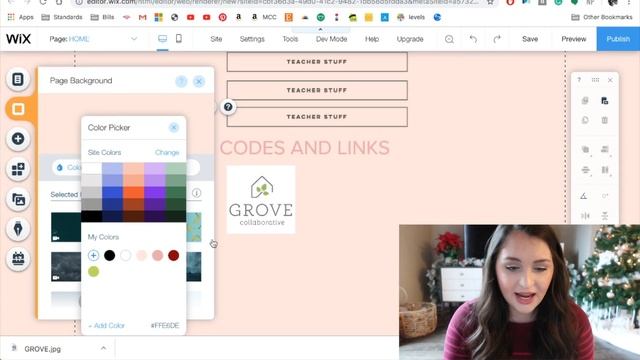
Task: Click the Paste icon in the editor toolbar
Action: pos(604,101)
